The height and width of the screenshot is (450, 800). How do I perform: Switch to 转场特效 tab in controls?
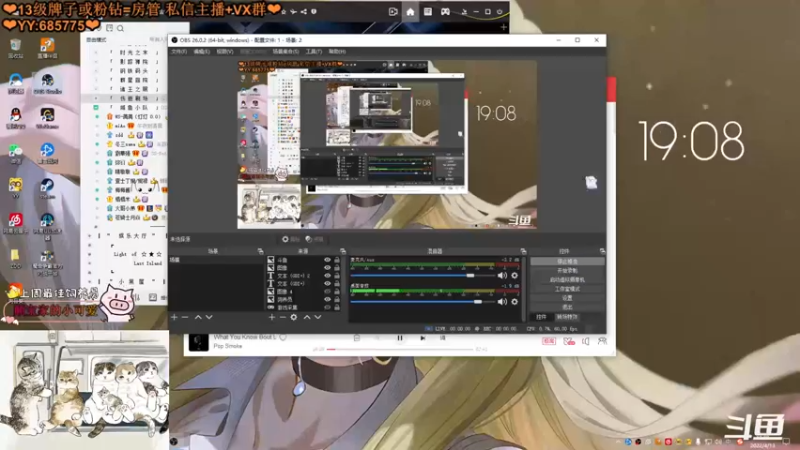coord(567,317)
